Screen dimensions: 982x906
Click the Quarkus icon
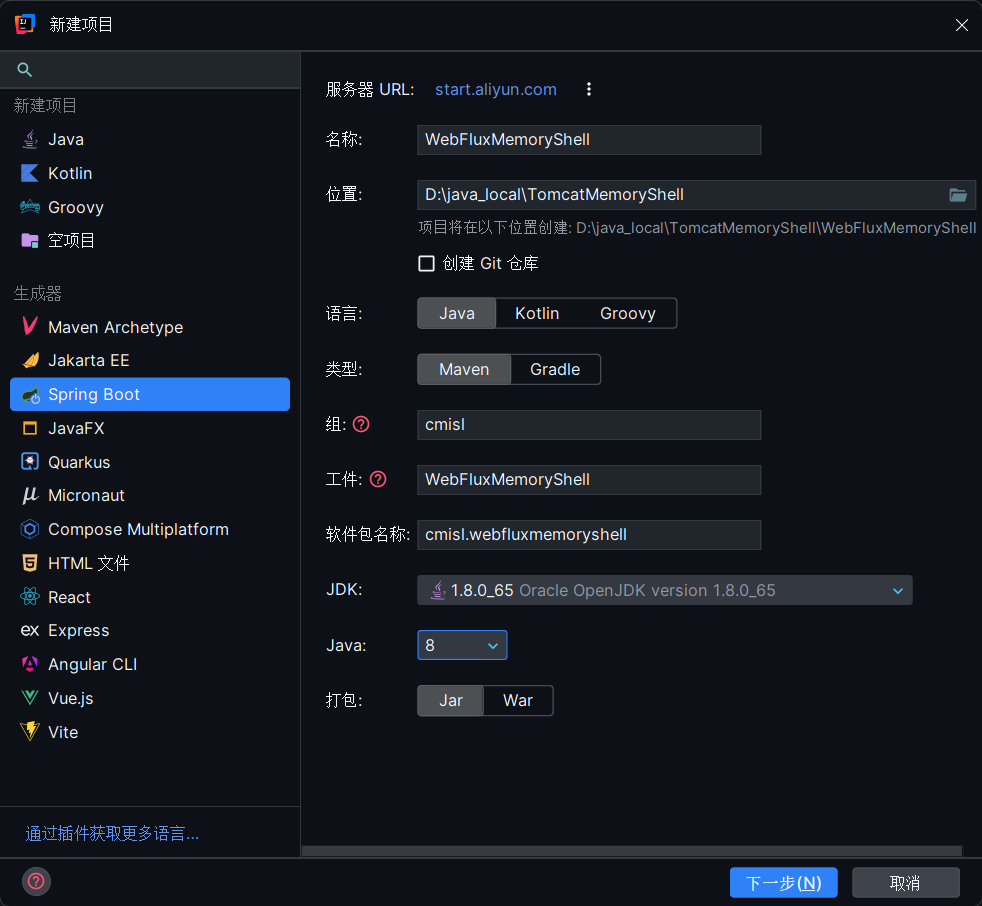30,461
